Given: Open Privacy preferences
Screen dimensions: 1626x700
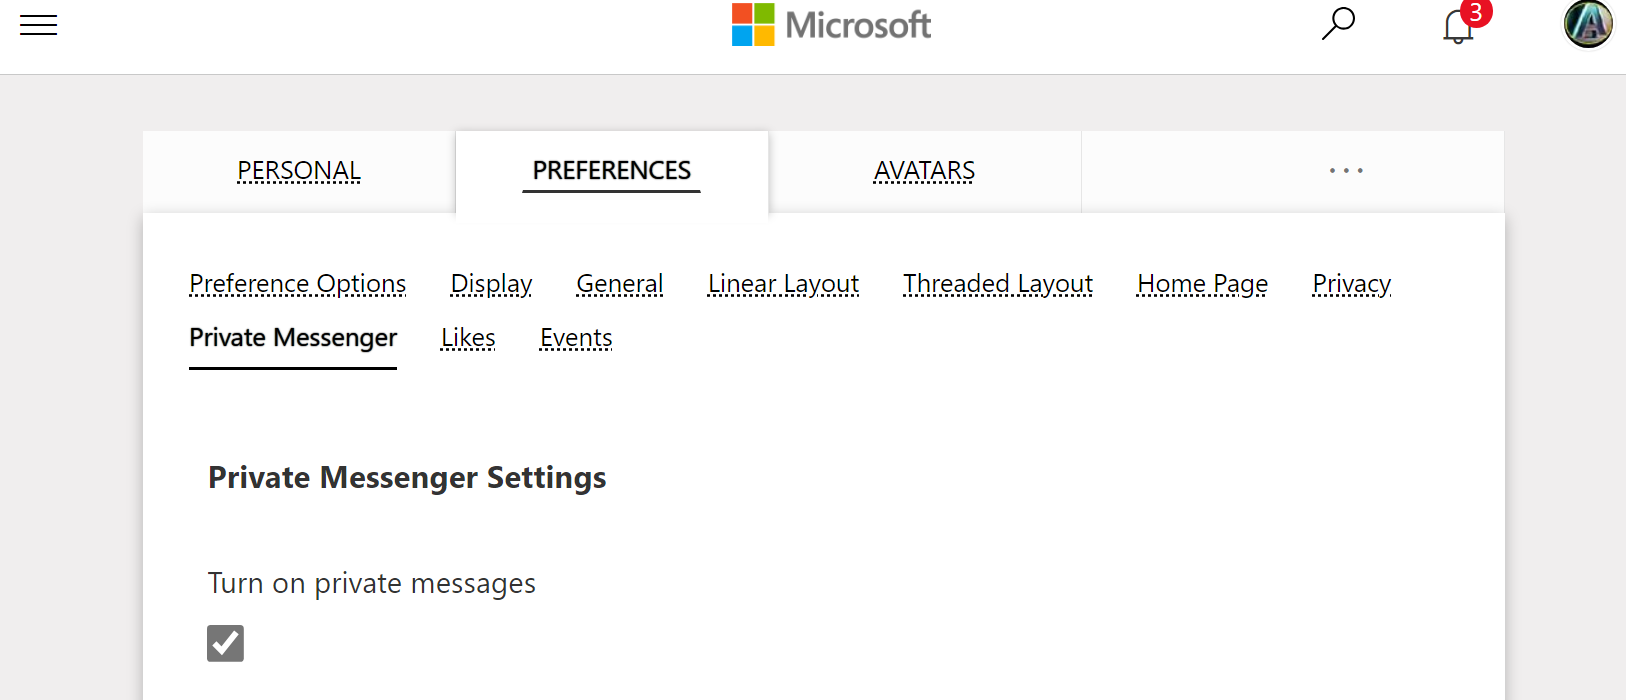Looking at the screenshot, I should 1351,284.
